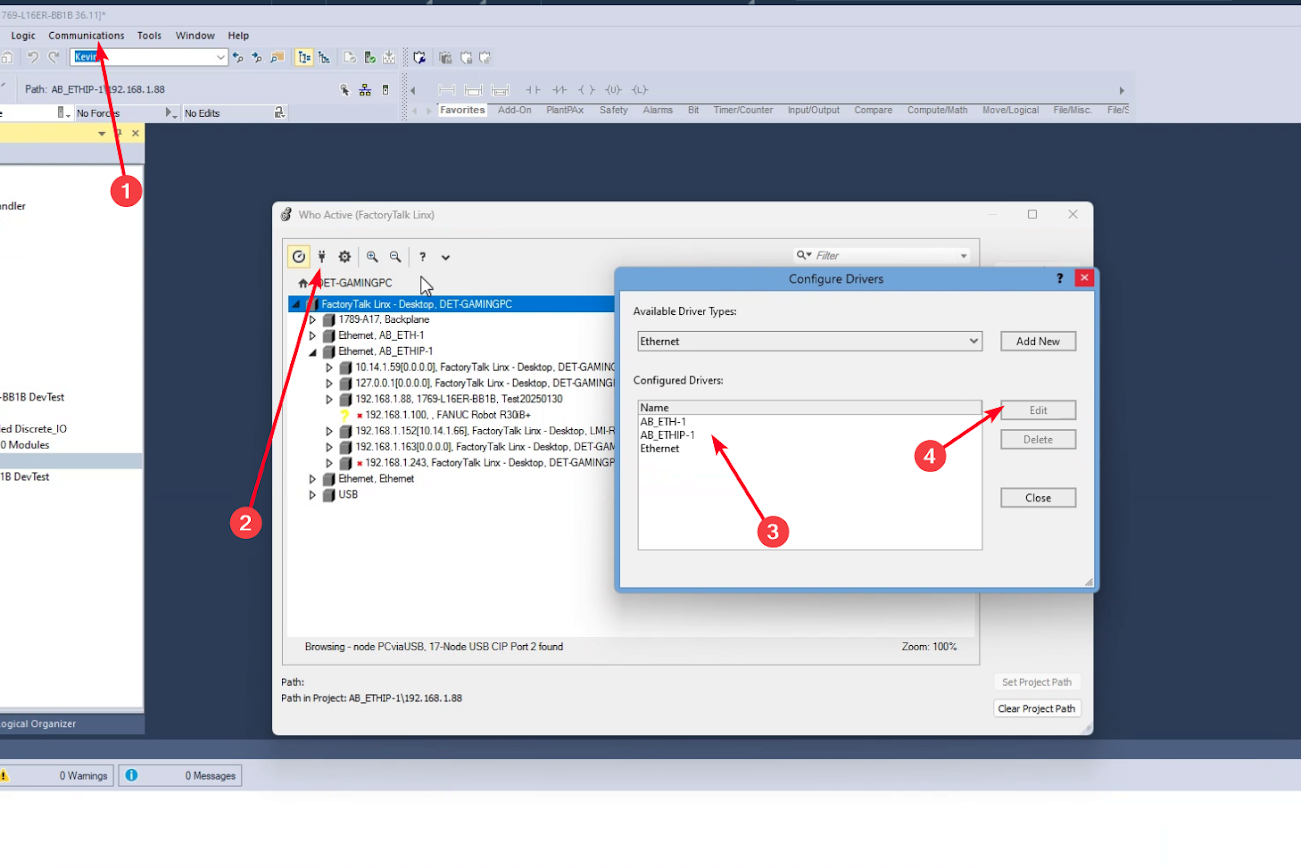Image resolution: width=1301 pixels, height=868 pixels.
Task: Click the Find Previous icon beside search box
Action: (x=238, y=58)
